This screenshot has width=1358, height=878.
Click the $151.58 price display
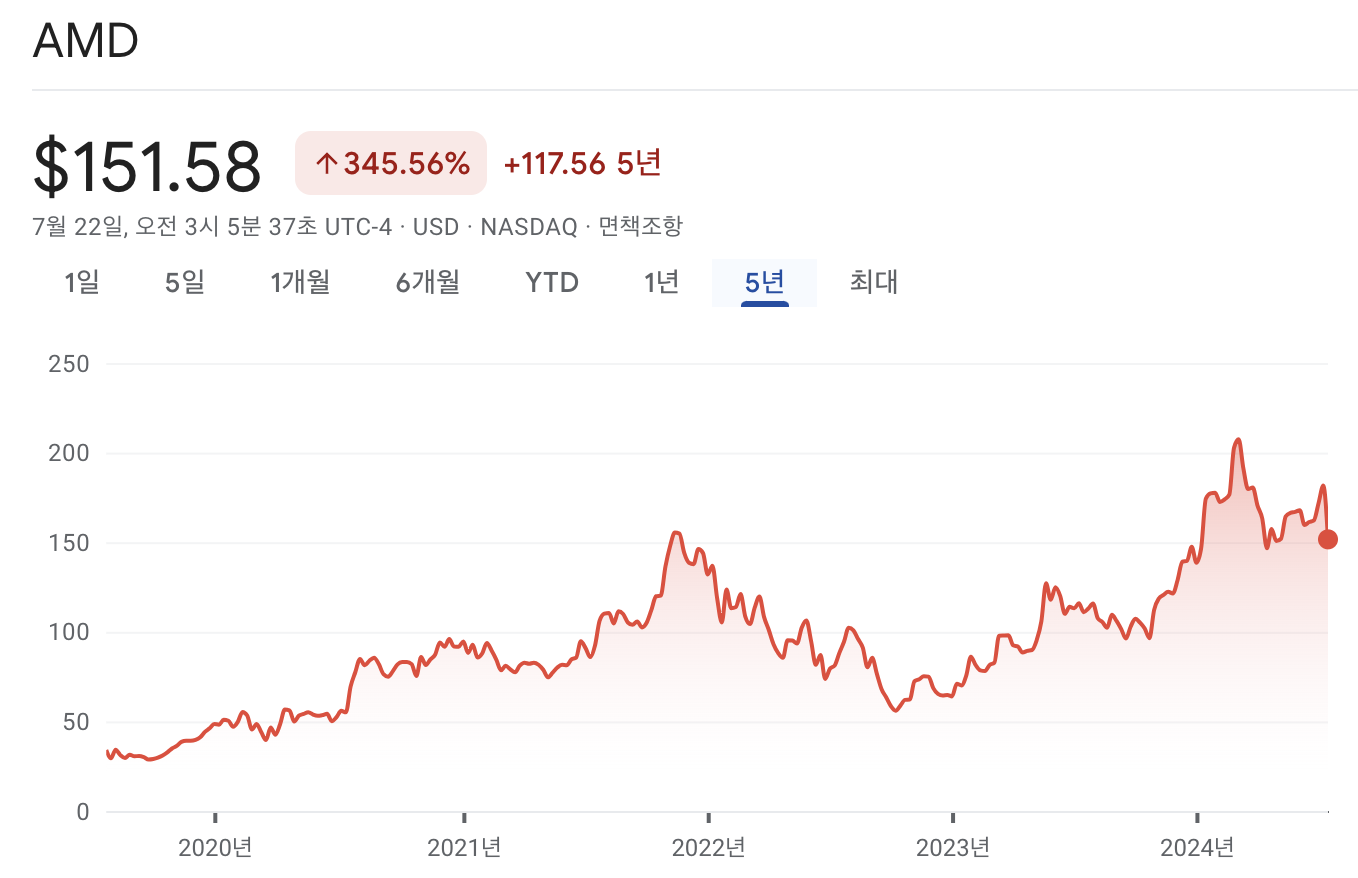pos(146,164)
